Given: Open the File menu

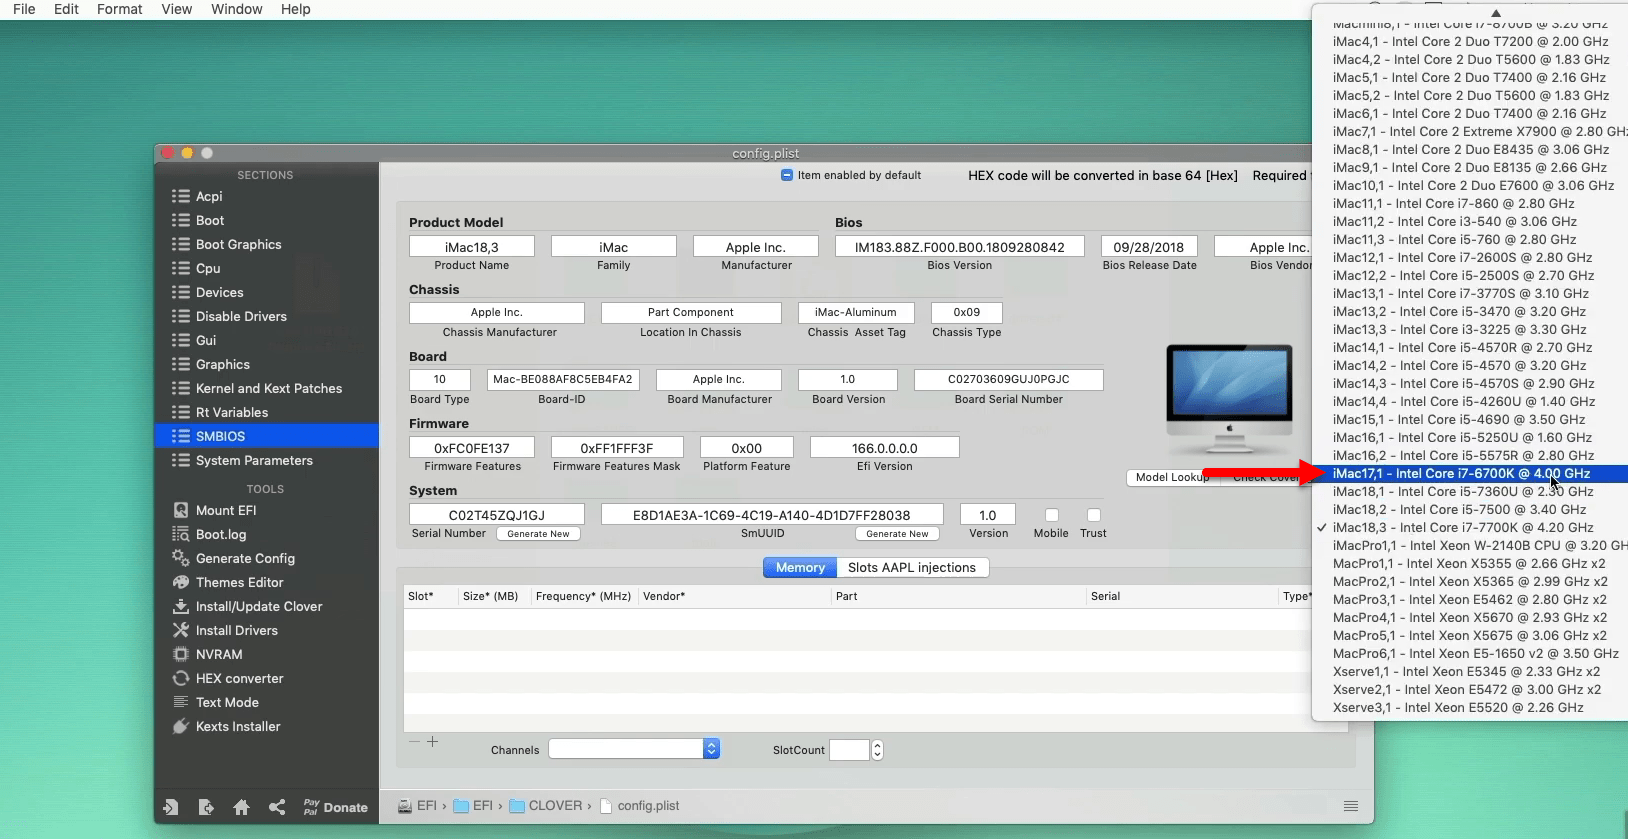Looking at the screenshot, I should [x=24, y=9].
